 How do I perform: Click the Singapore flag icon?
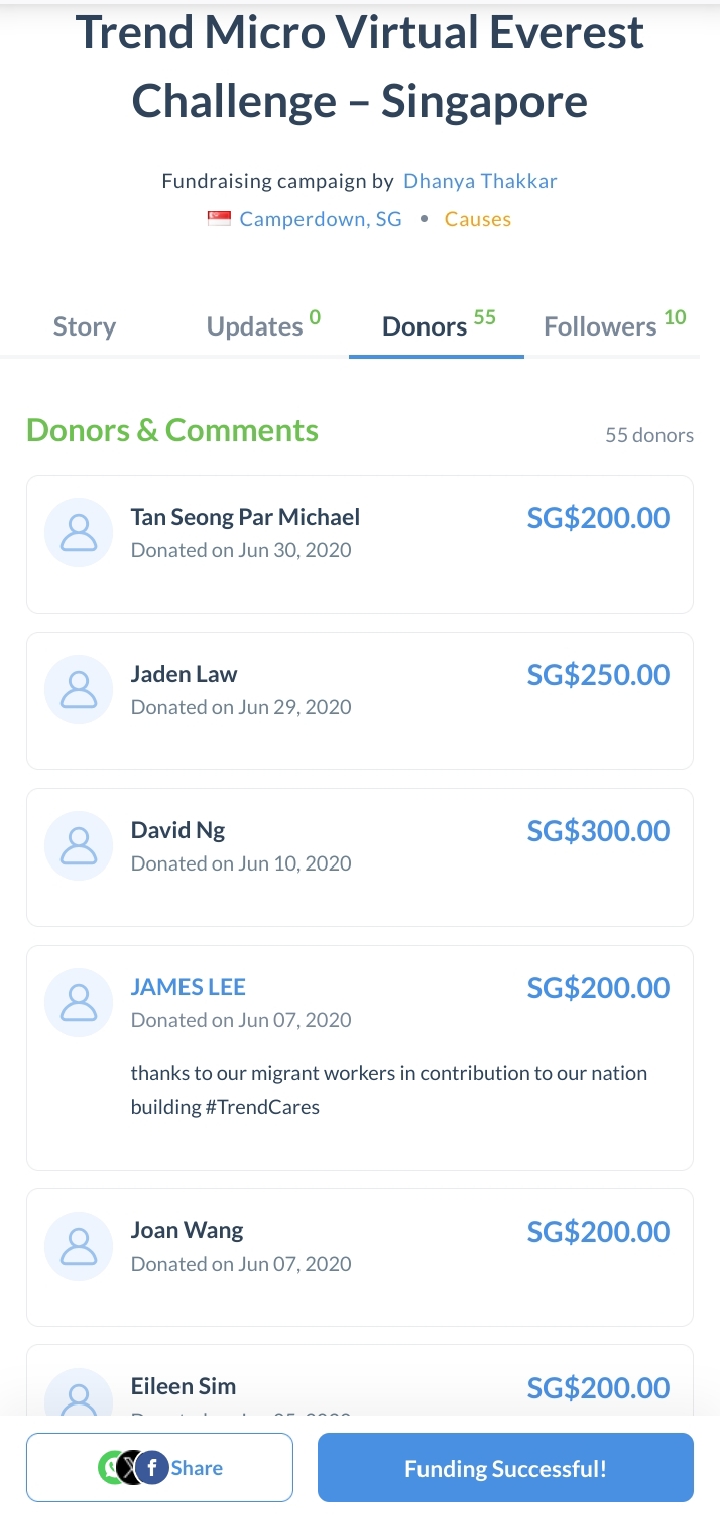219,219
